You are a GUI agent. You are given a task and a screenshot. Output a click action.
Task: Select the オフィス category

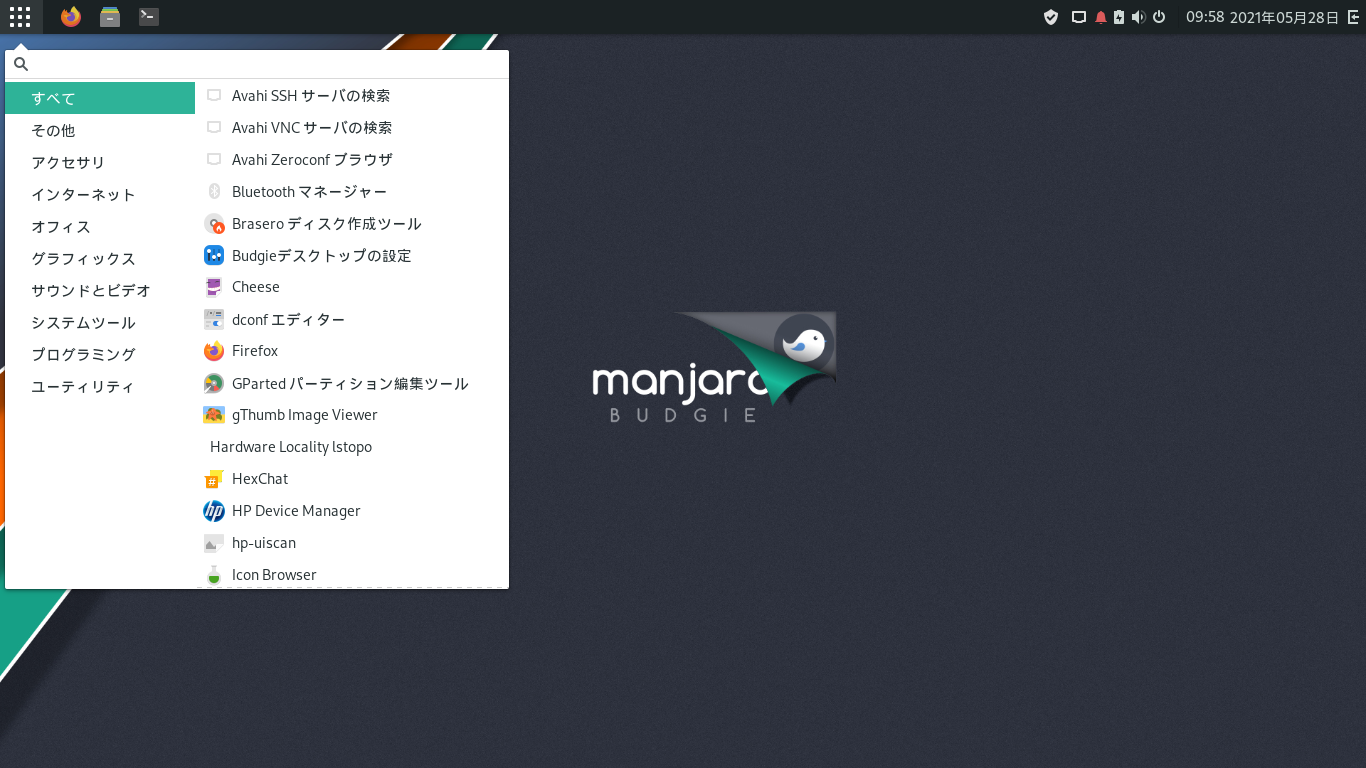coord(100,226)
